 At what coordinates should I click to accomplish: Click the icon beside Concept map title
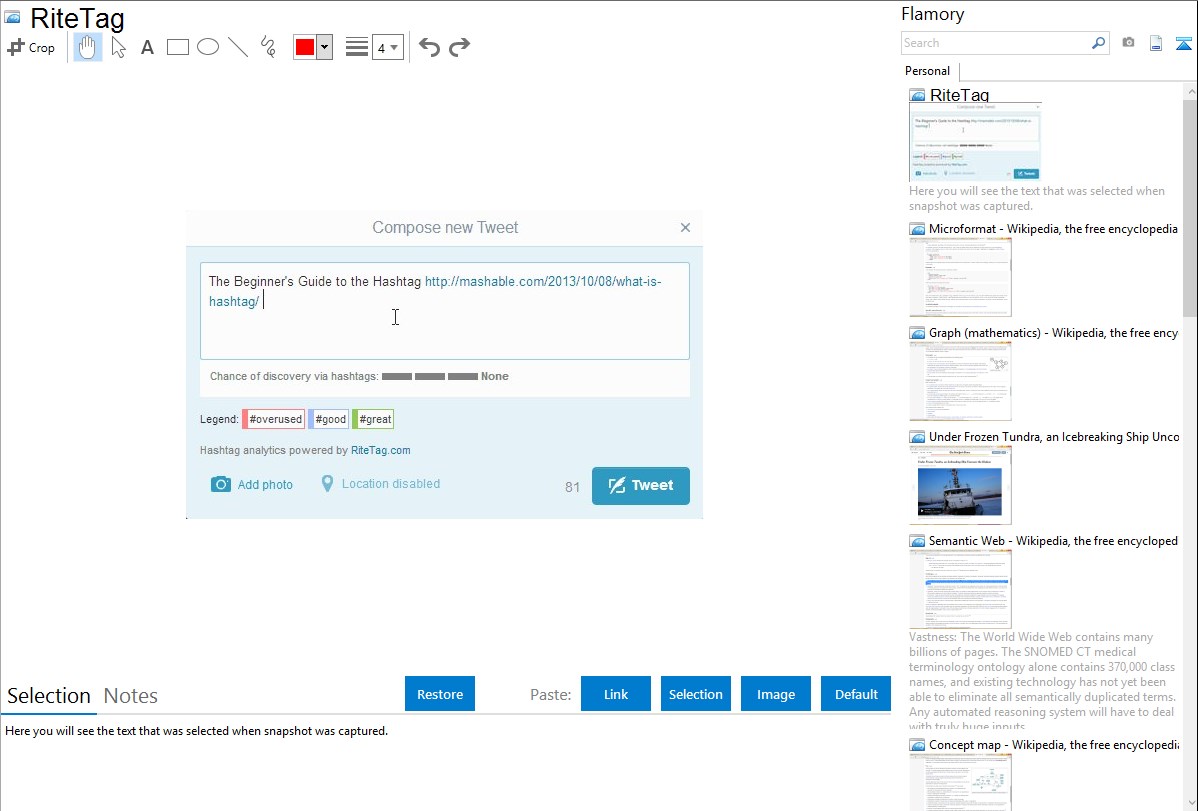(917, 745)
